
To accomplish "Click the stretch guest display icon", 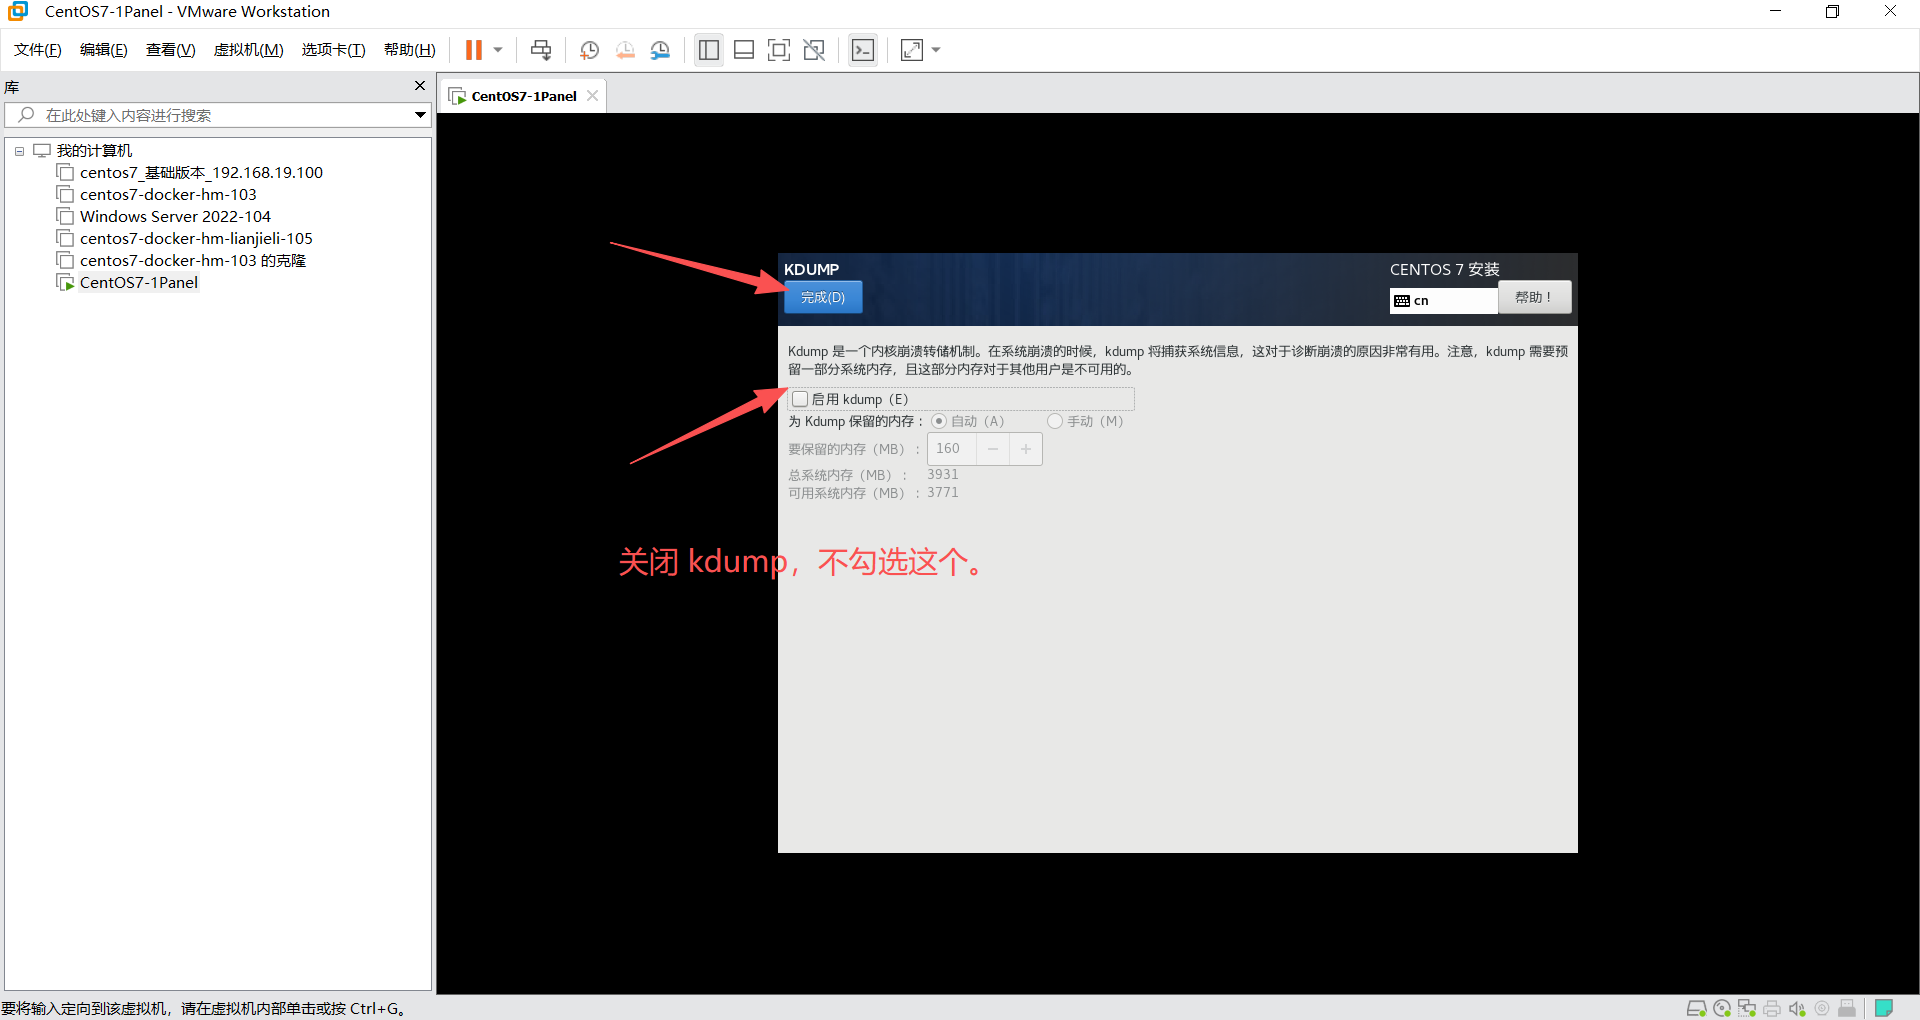I will pyautogui.click(x=912, y=50).
